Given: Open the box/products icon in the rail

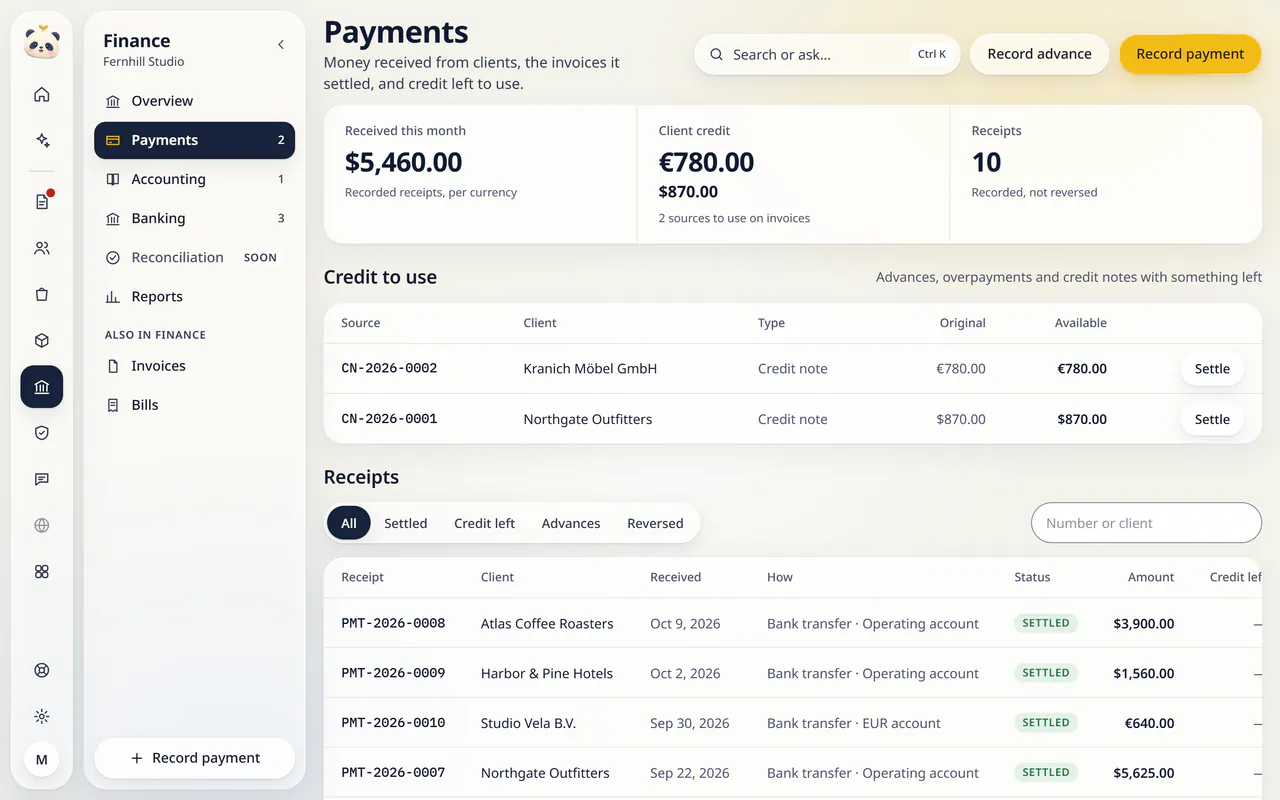Looking at the screenshot, I should 42,341.
